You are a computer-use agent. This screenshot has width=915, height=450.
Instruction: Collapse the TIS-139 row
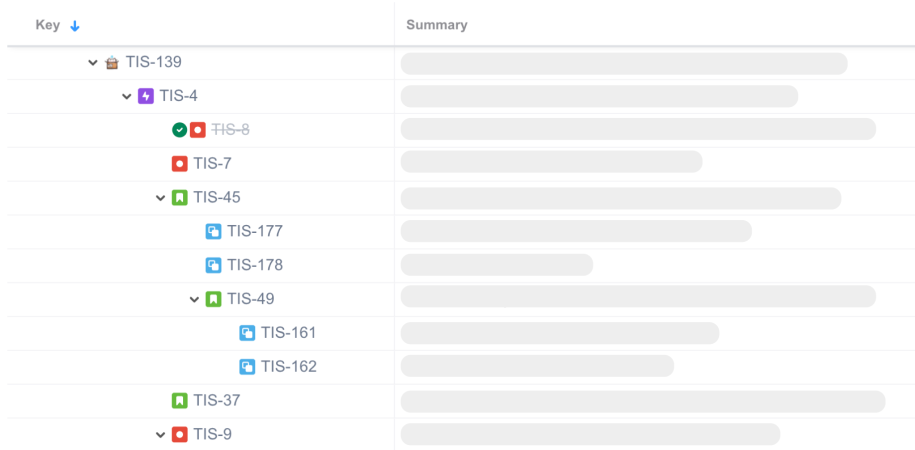coord(93,63)
